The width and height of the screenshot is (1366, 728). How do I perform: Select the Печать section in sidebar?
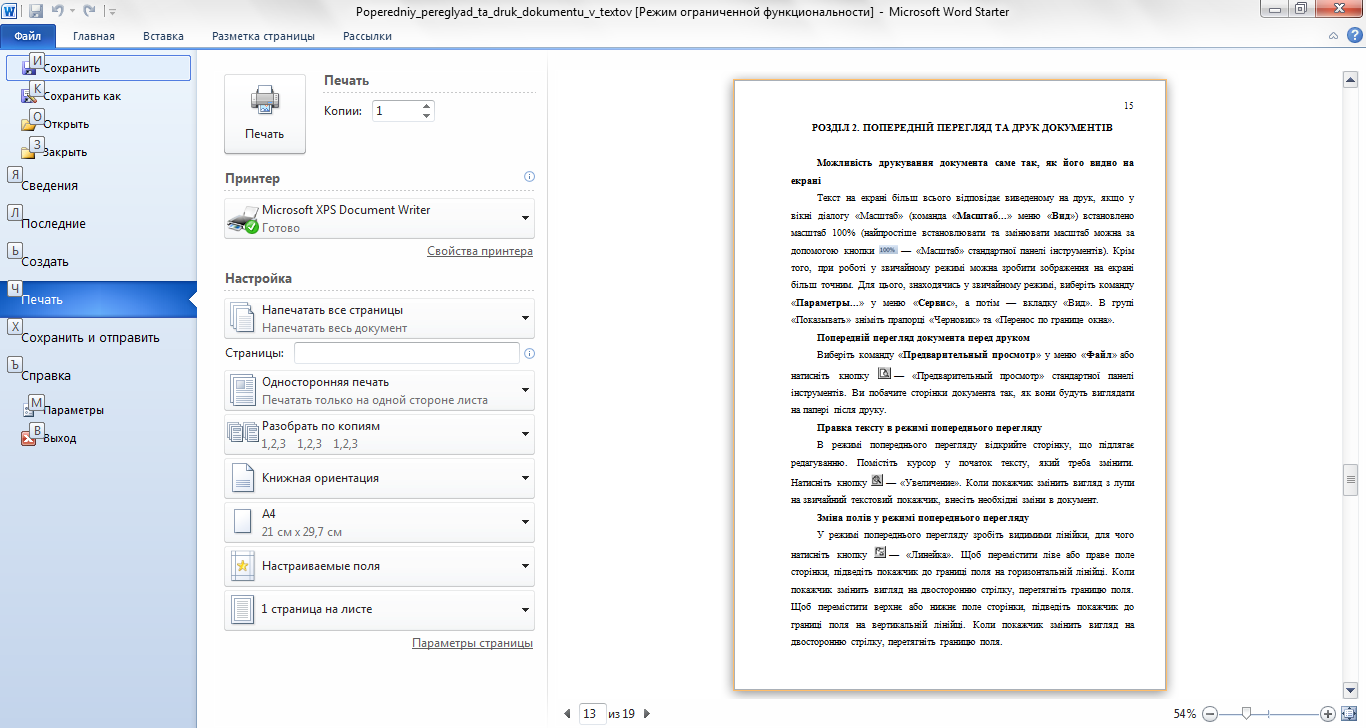(x=98, y=300)
